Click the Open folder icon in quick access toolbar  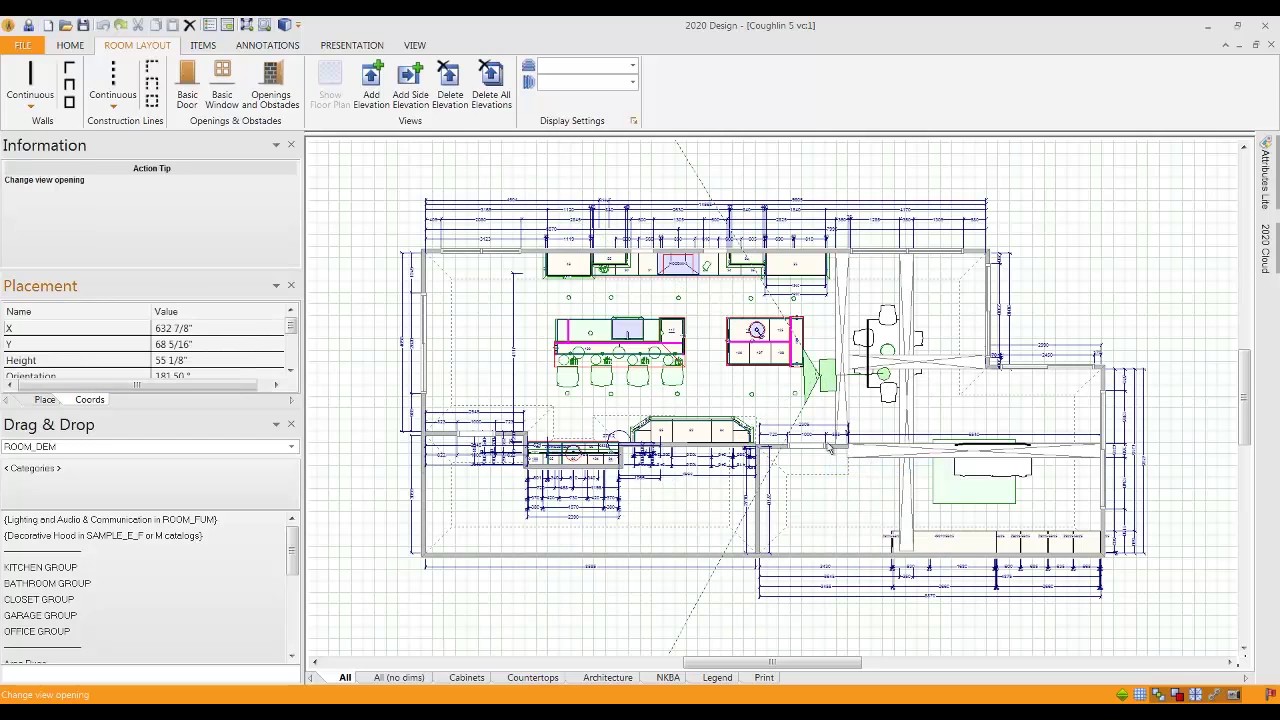pos(66,25)
